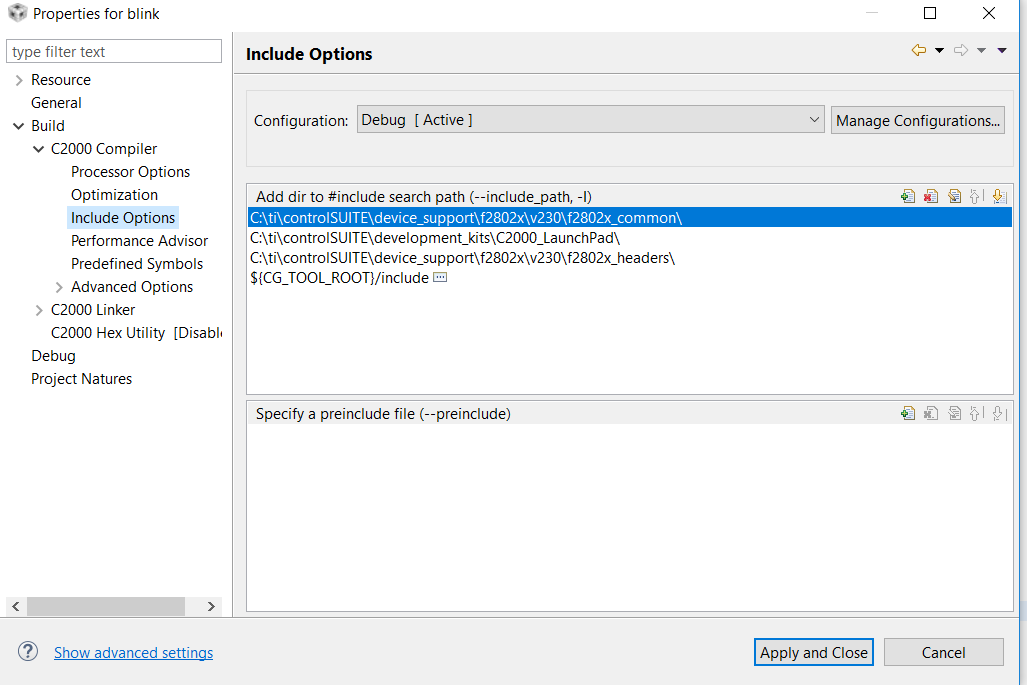Click Apply and Close button

pyautogui.click(x=813, y=652)
